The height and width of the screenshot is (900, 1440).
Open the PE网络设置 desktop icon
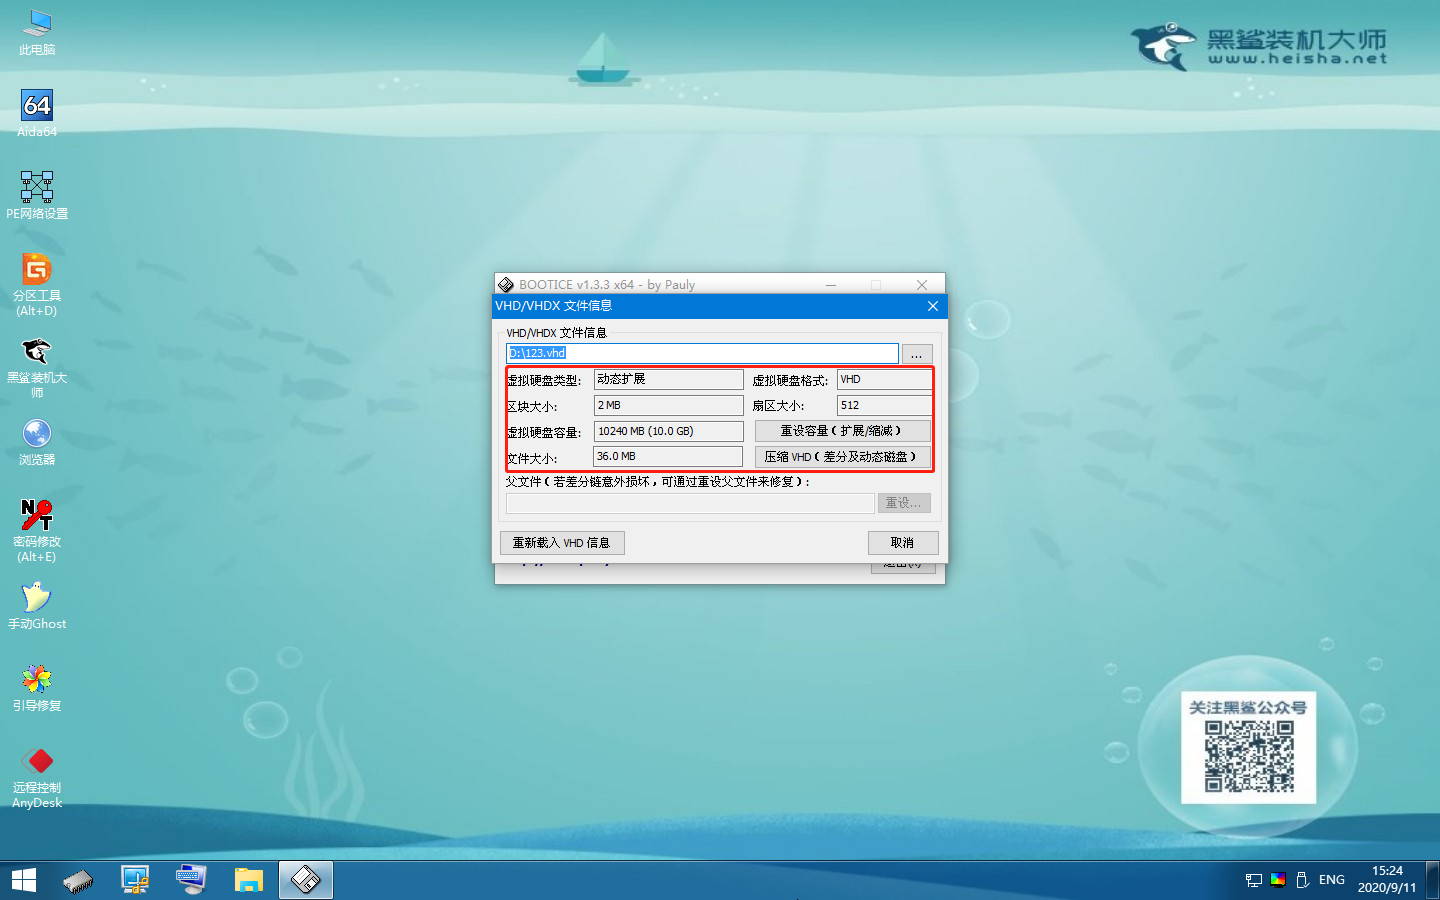(x=37, y=195)
